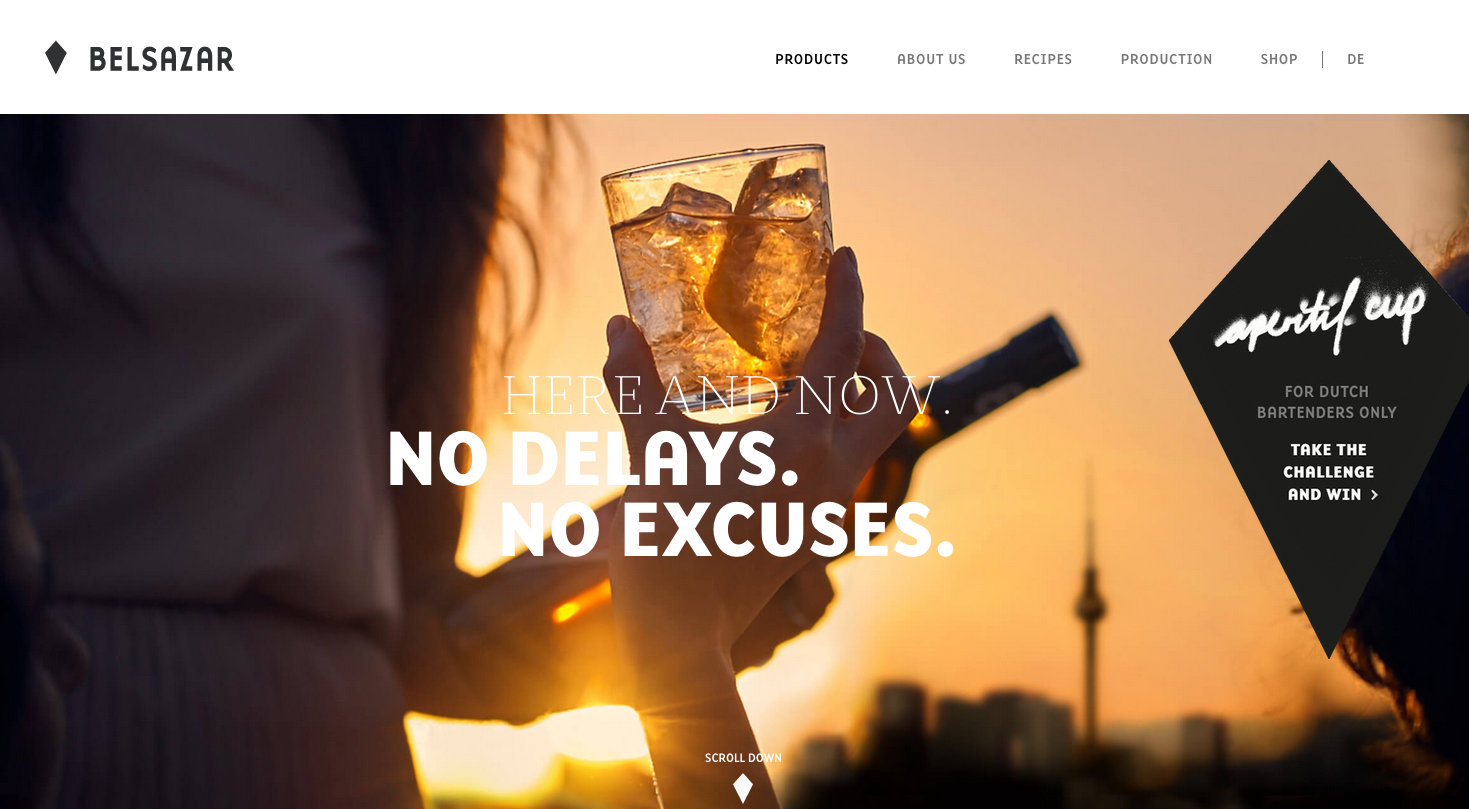1469x809 pixels.
Task: Click the Belsazar diamond logo icon
Action: 56,58
